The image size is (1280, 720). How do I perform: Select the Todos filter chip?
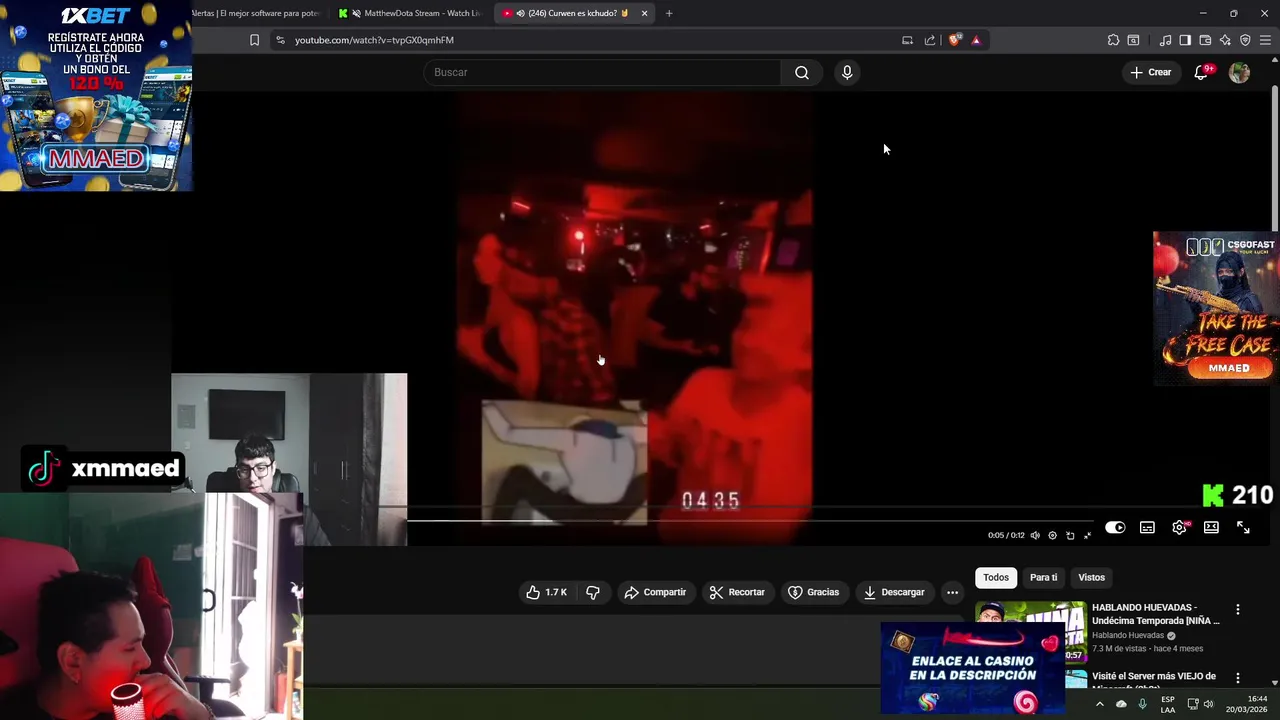click(996, 577)
